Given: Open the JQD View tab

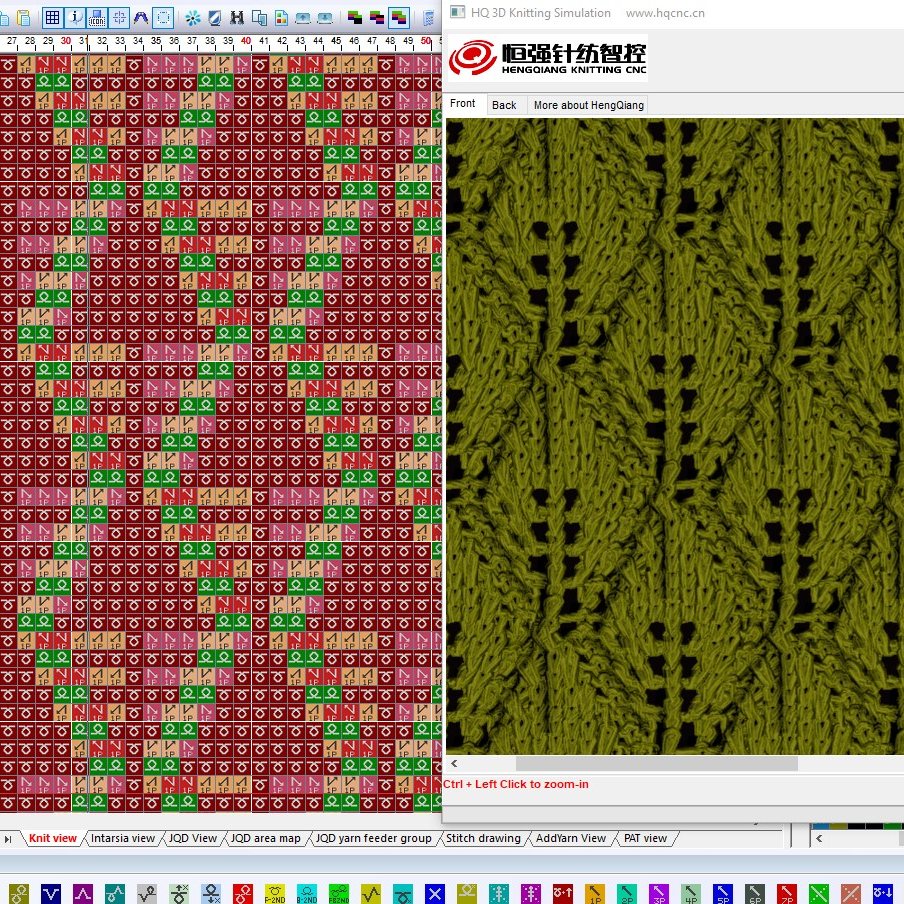Looking at the screenshot, I should click(x=193, y=838).
